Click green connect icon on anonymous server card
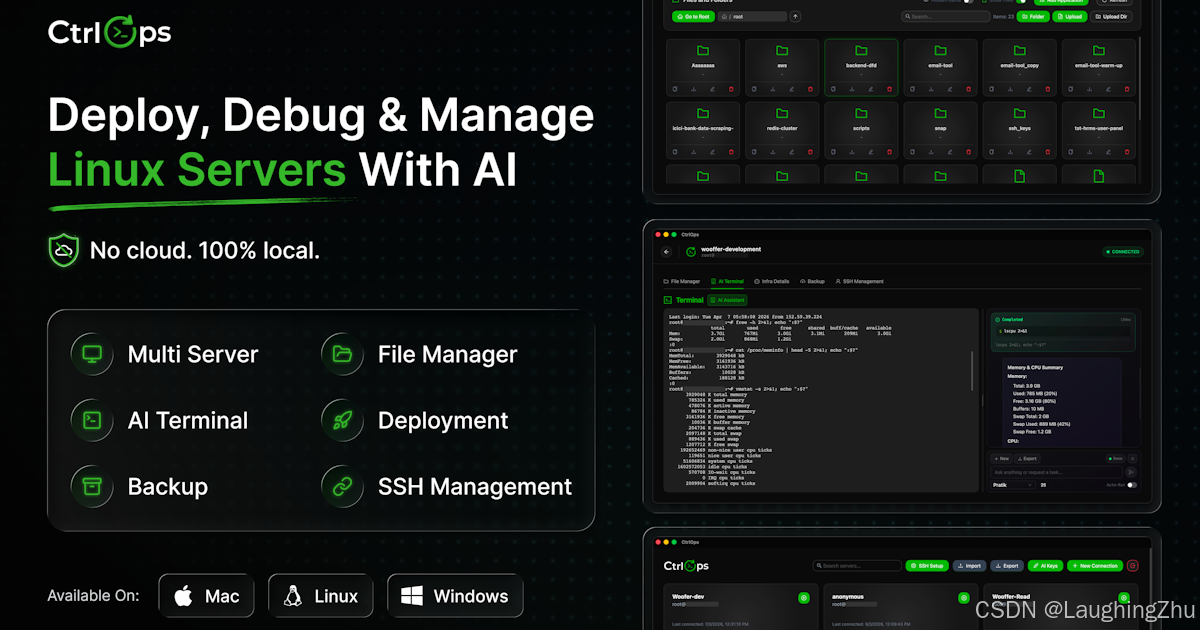 tap(964, 597)
